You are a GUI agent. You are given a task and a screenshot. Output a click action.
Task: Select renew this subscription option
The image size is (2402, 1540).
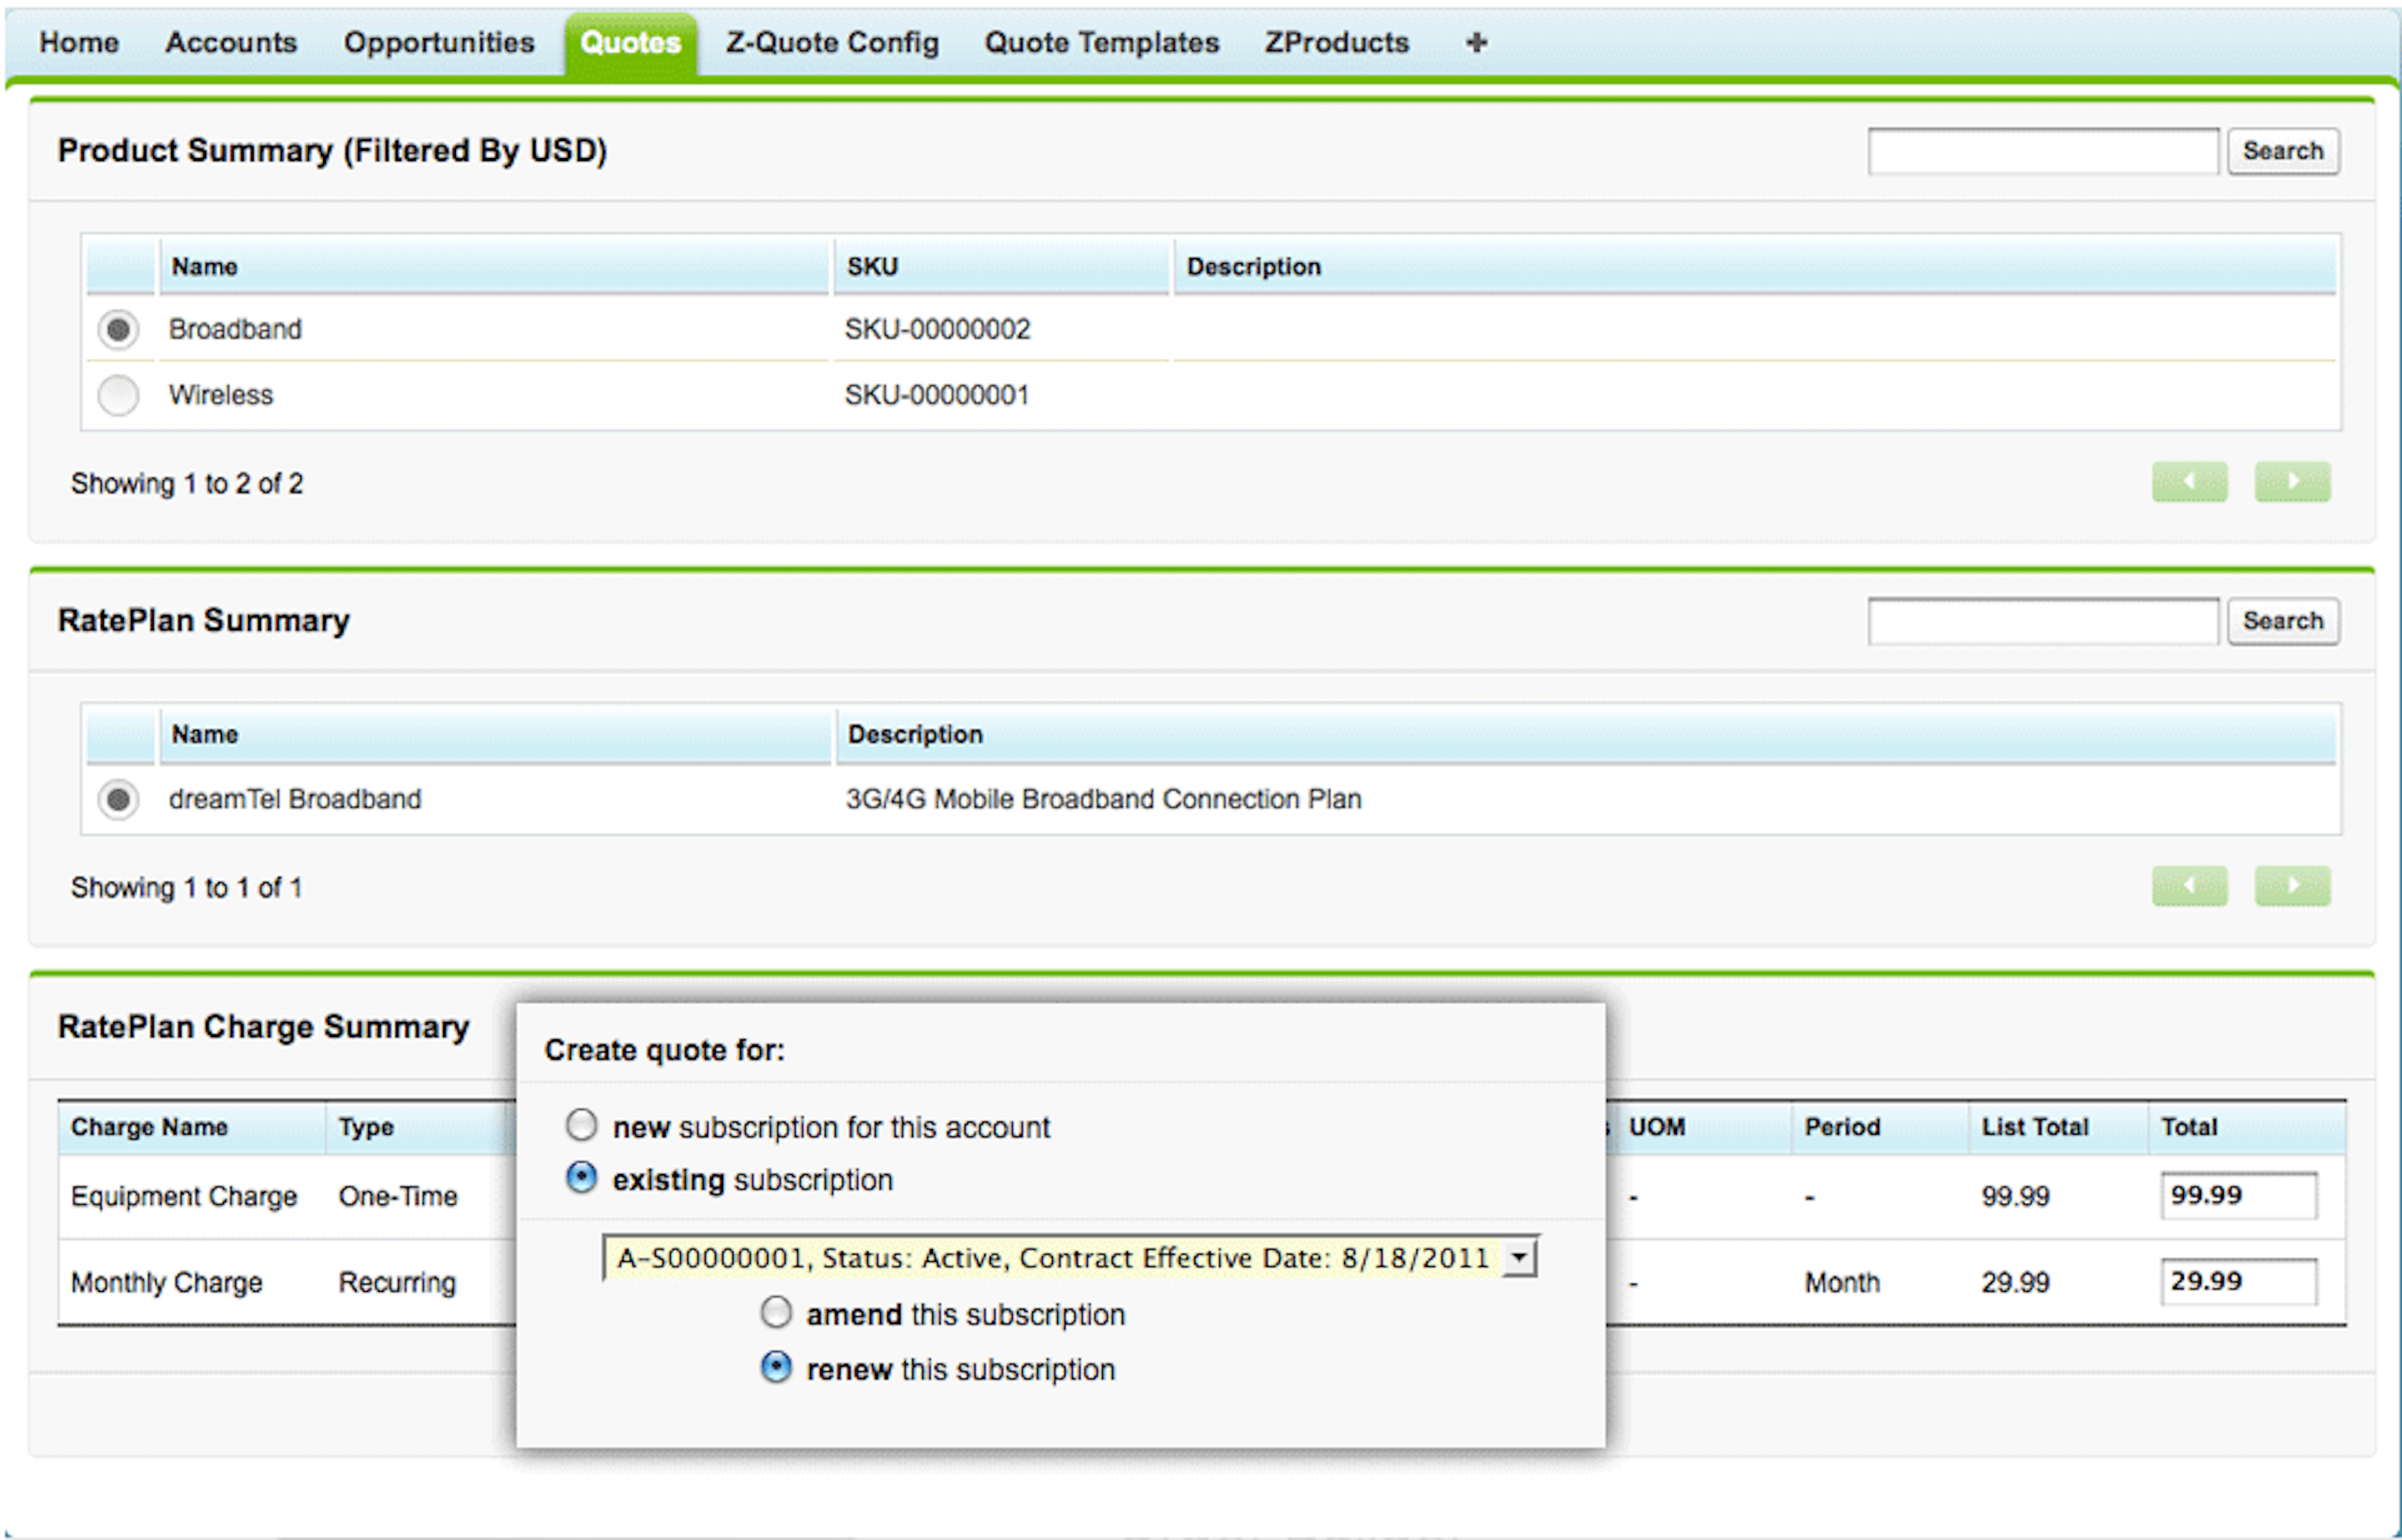click(776, 1367)
